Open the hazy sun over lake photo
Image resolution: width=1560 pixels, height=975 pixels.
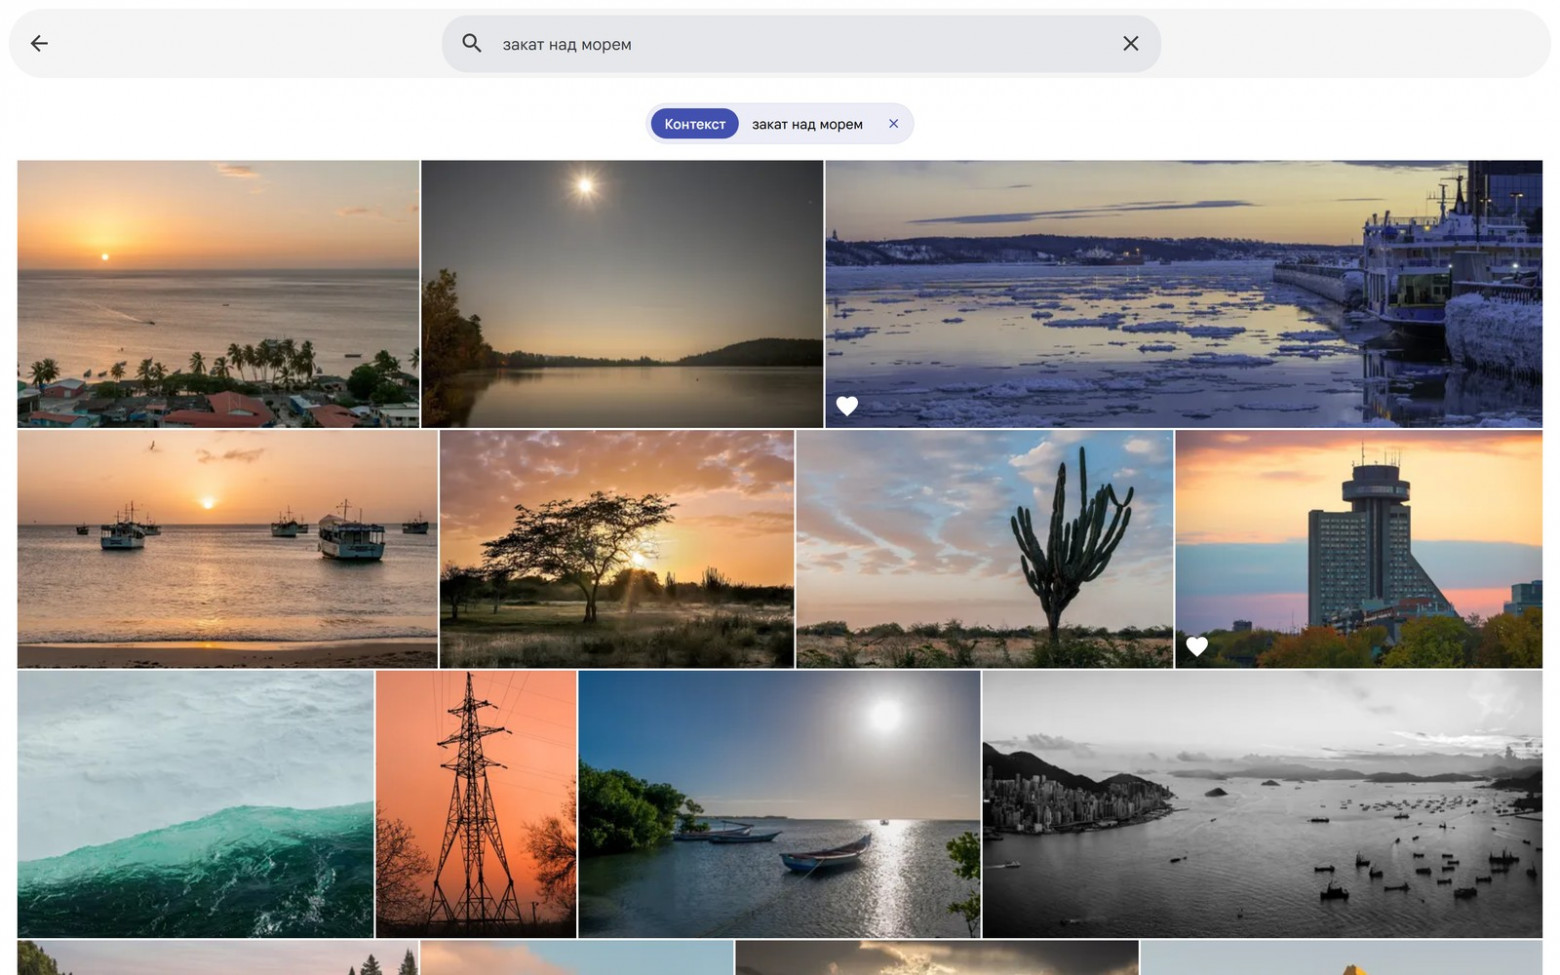pyautogui.click(x=622, y=294)
